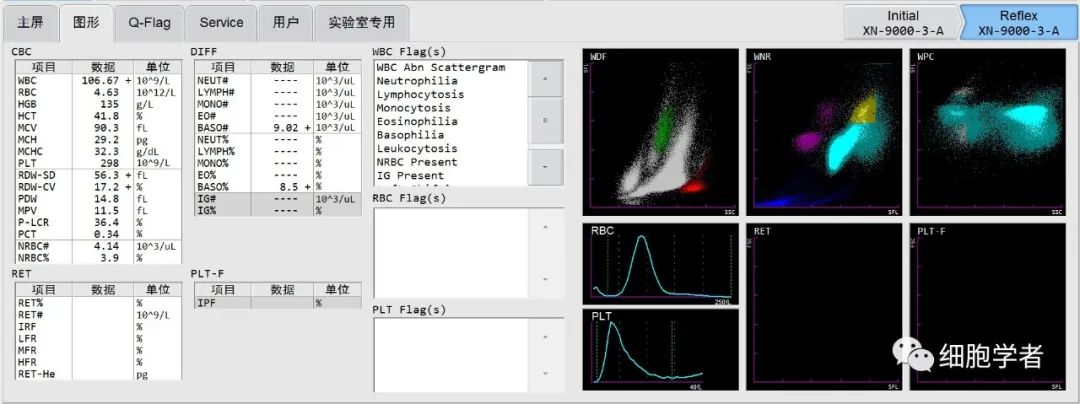This screenshot has height=404, width=1080.
Task: Open the WPC scattergram thumbnail
Action: (x=988, y=132)
